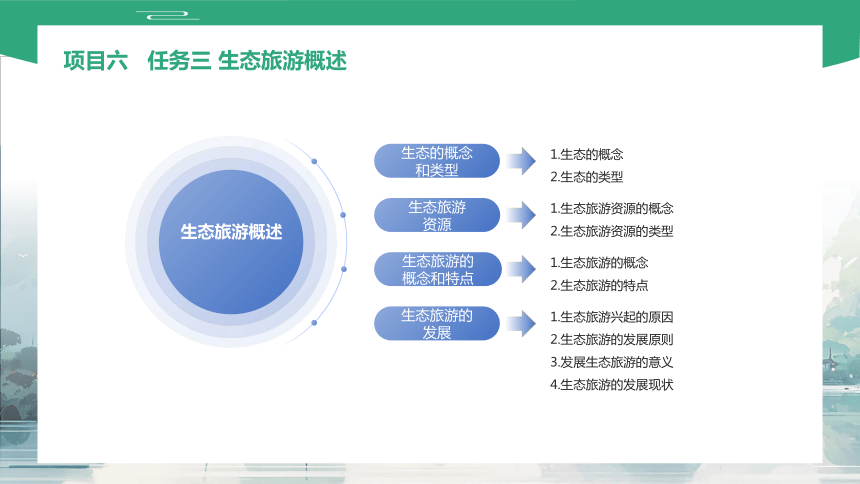This screenshot has height=484, width=860.
Task: Click the arrow next to 生态旅游资源
Action: 521,215
